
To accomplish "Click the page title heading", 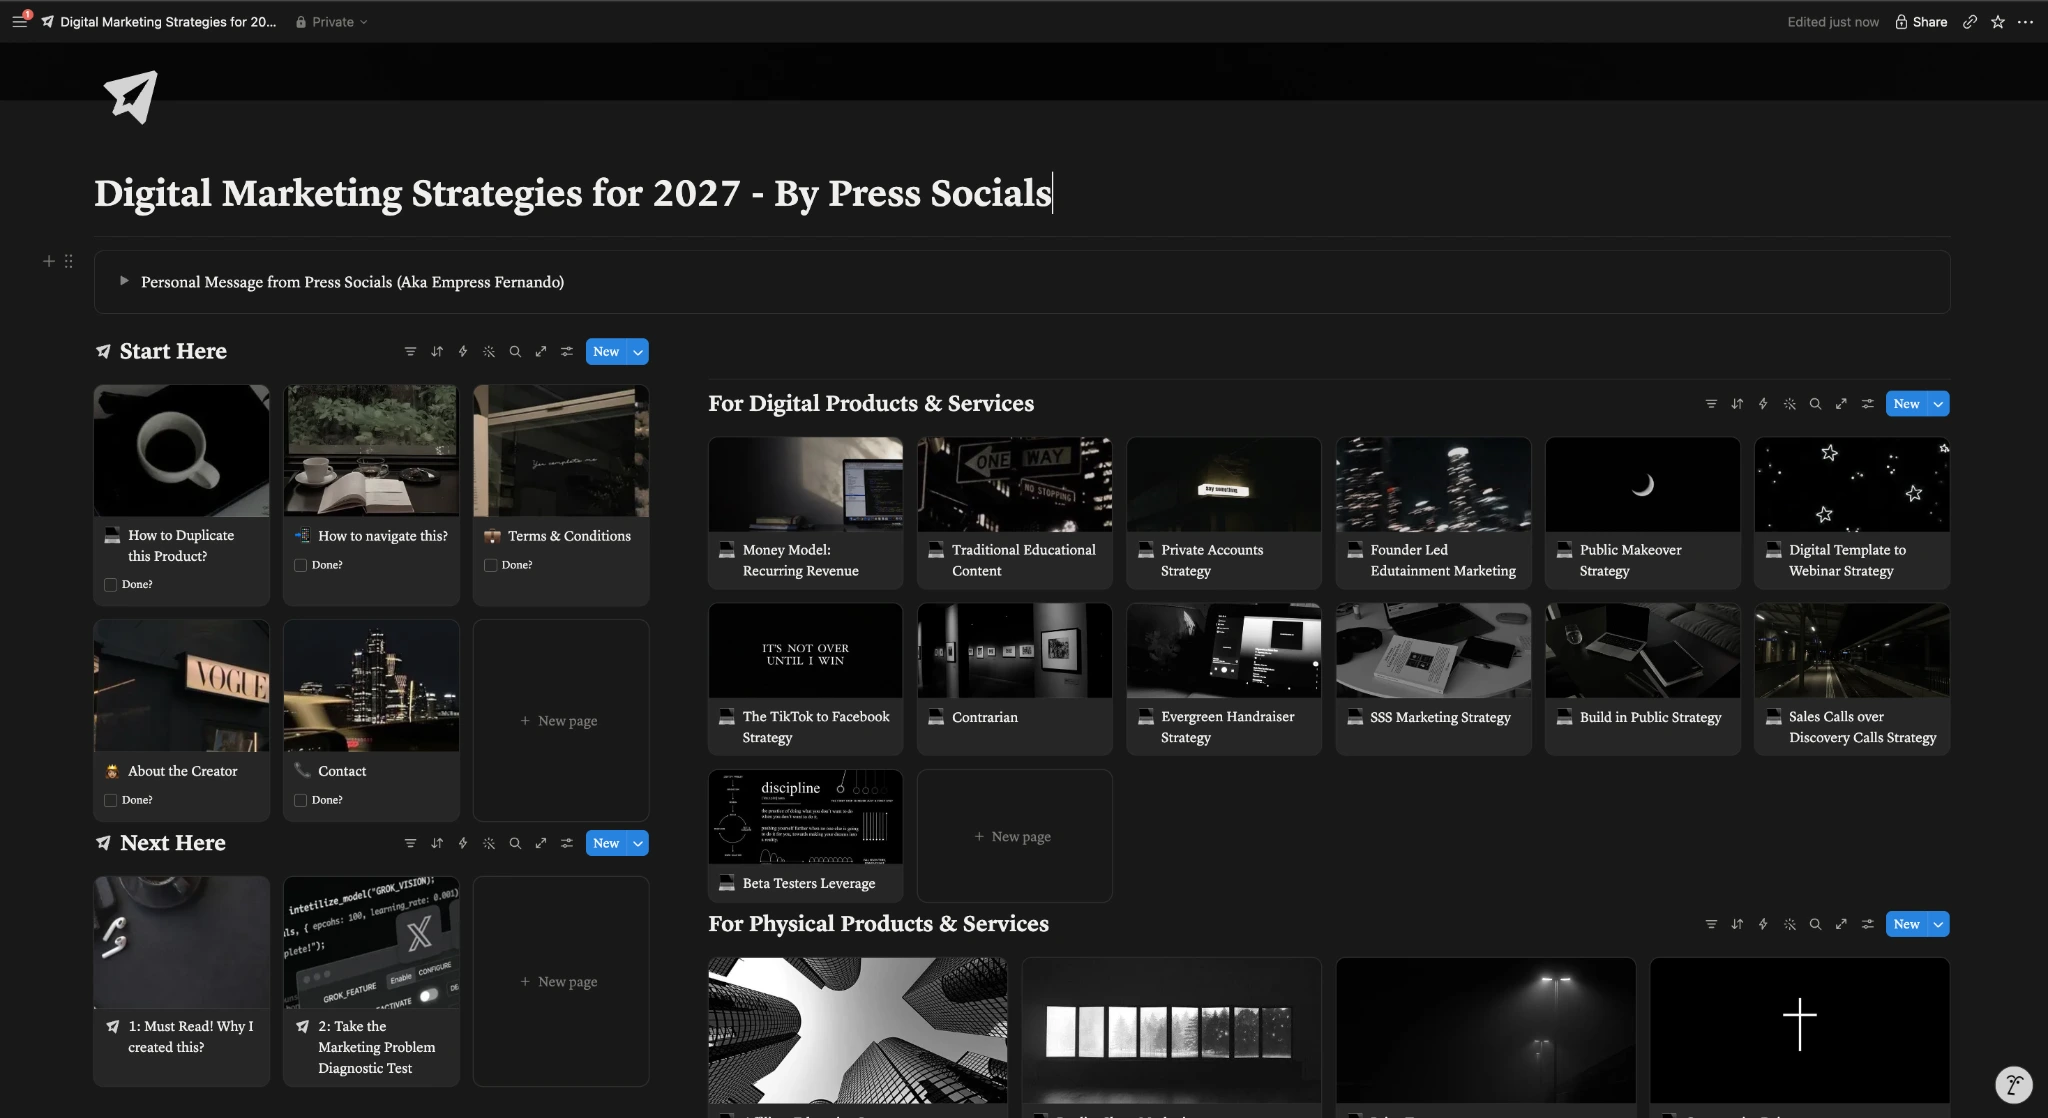I will [x=572, y=193].
